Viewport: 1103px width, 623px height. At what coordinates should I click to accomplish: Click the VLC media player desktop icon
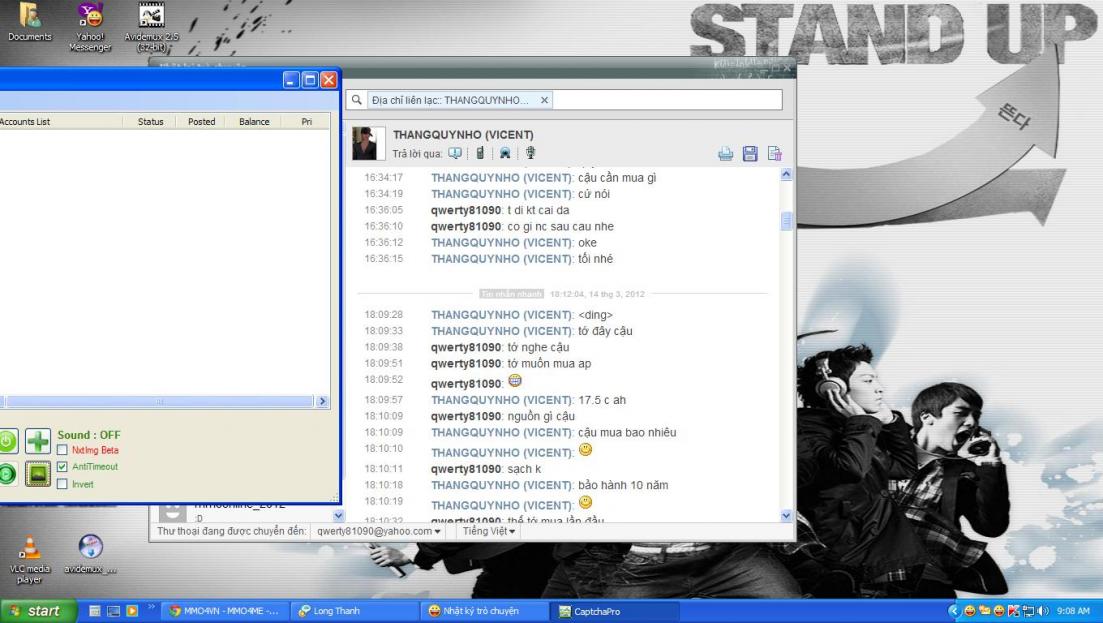point(30,560)
